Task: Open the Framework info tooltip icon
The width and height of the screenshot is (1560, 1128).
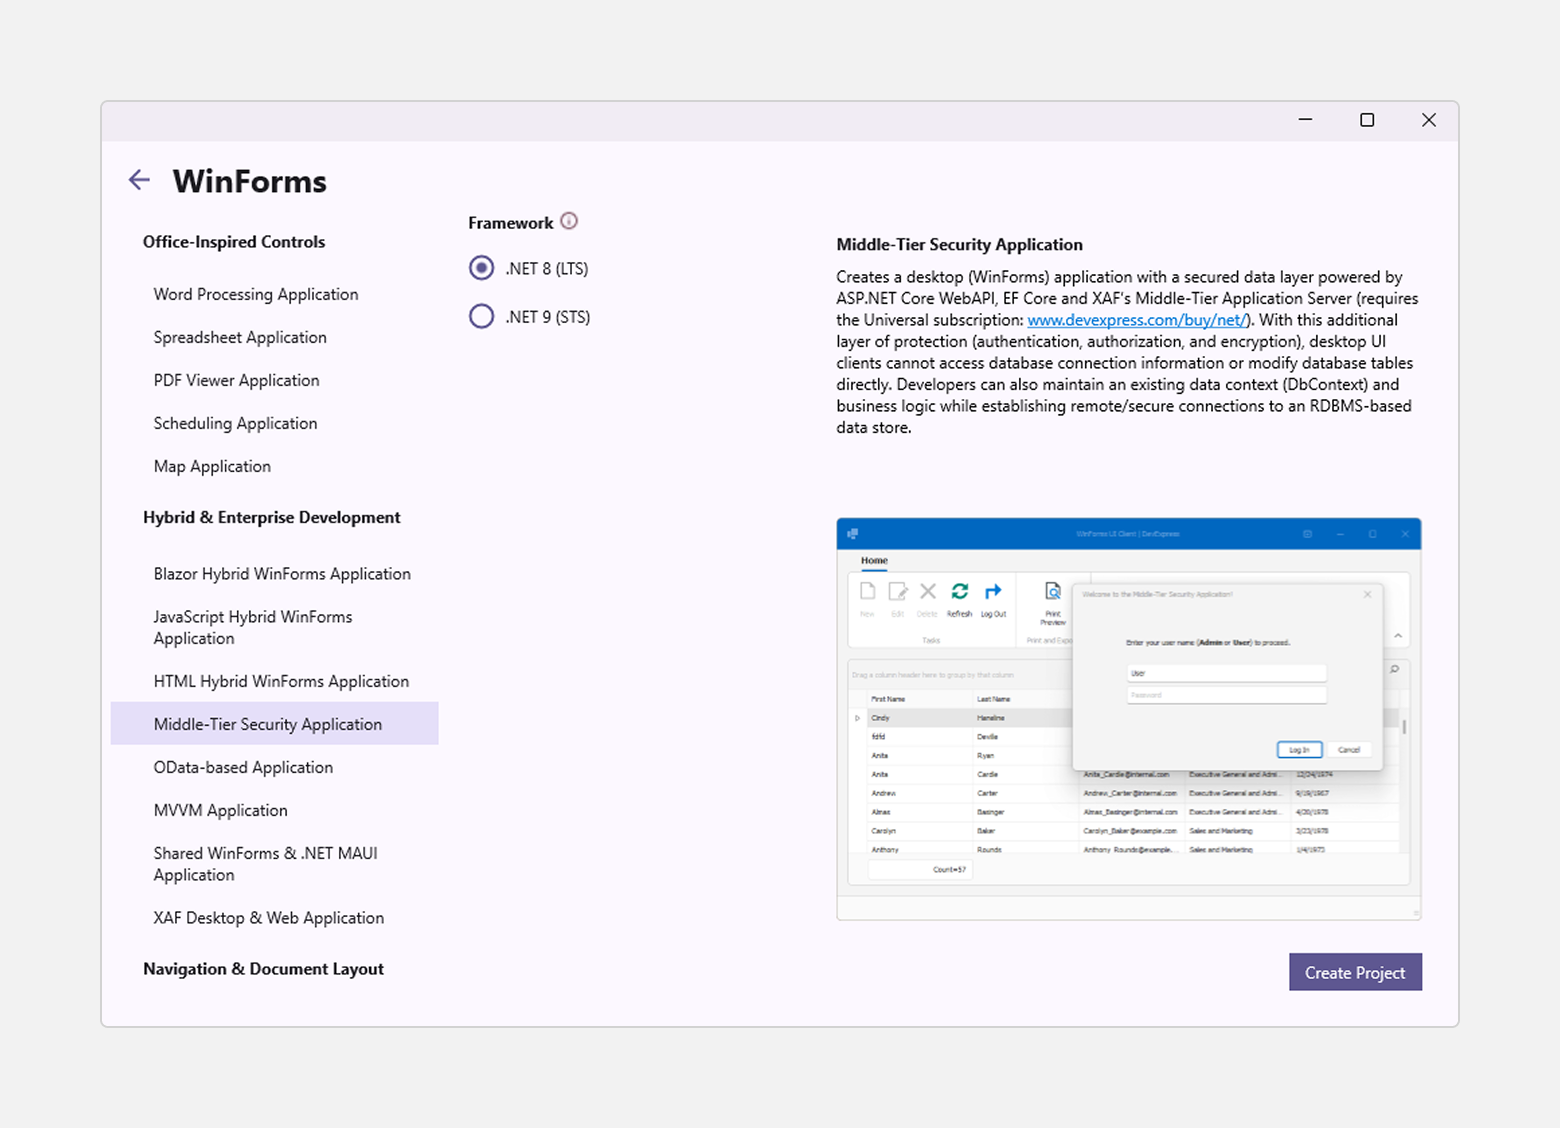Action: (570, 221)
